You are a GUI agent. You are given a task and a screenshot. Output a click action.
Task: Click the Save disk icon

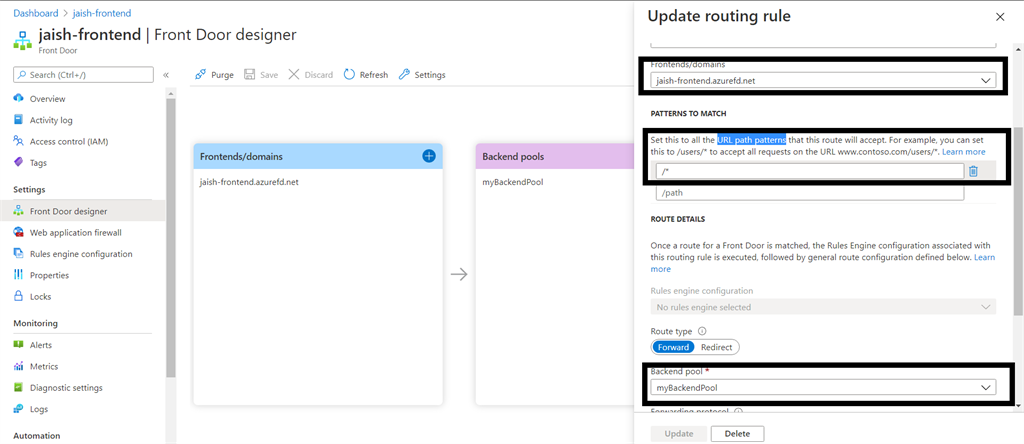249,74
